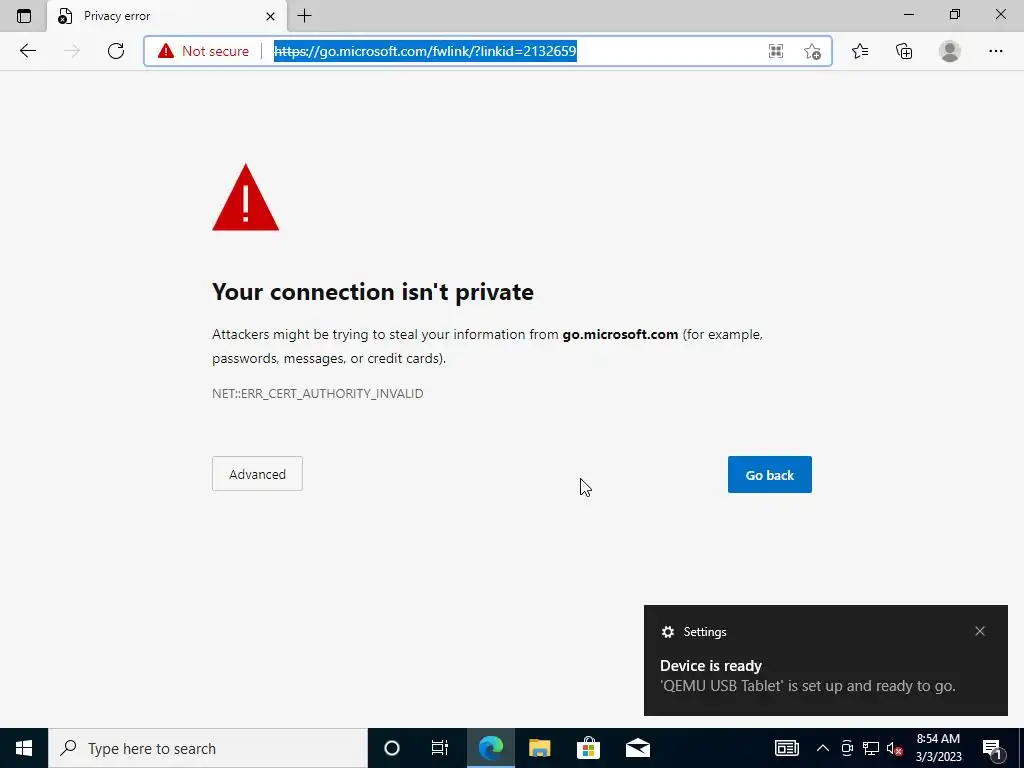
Task: Click the blue Go back button
Action: [x=769, y=475]
